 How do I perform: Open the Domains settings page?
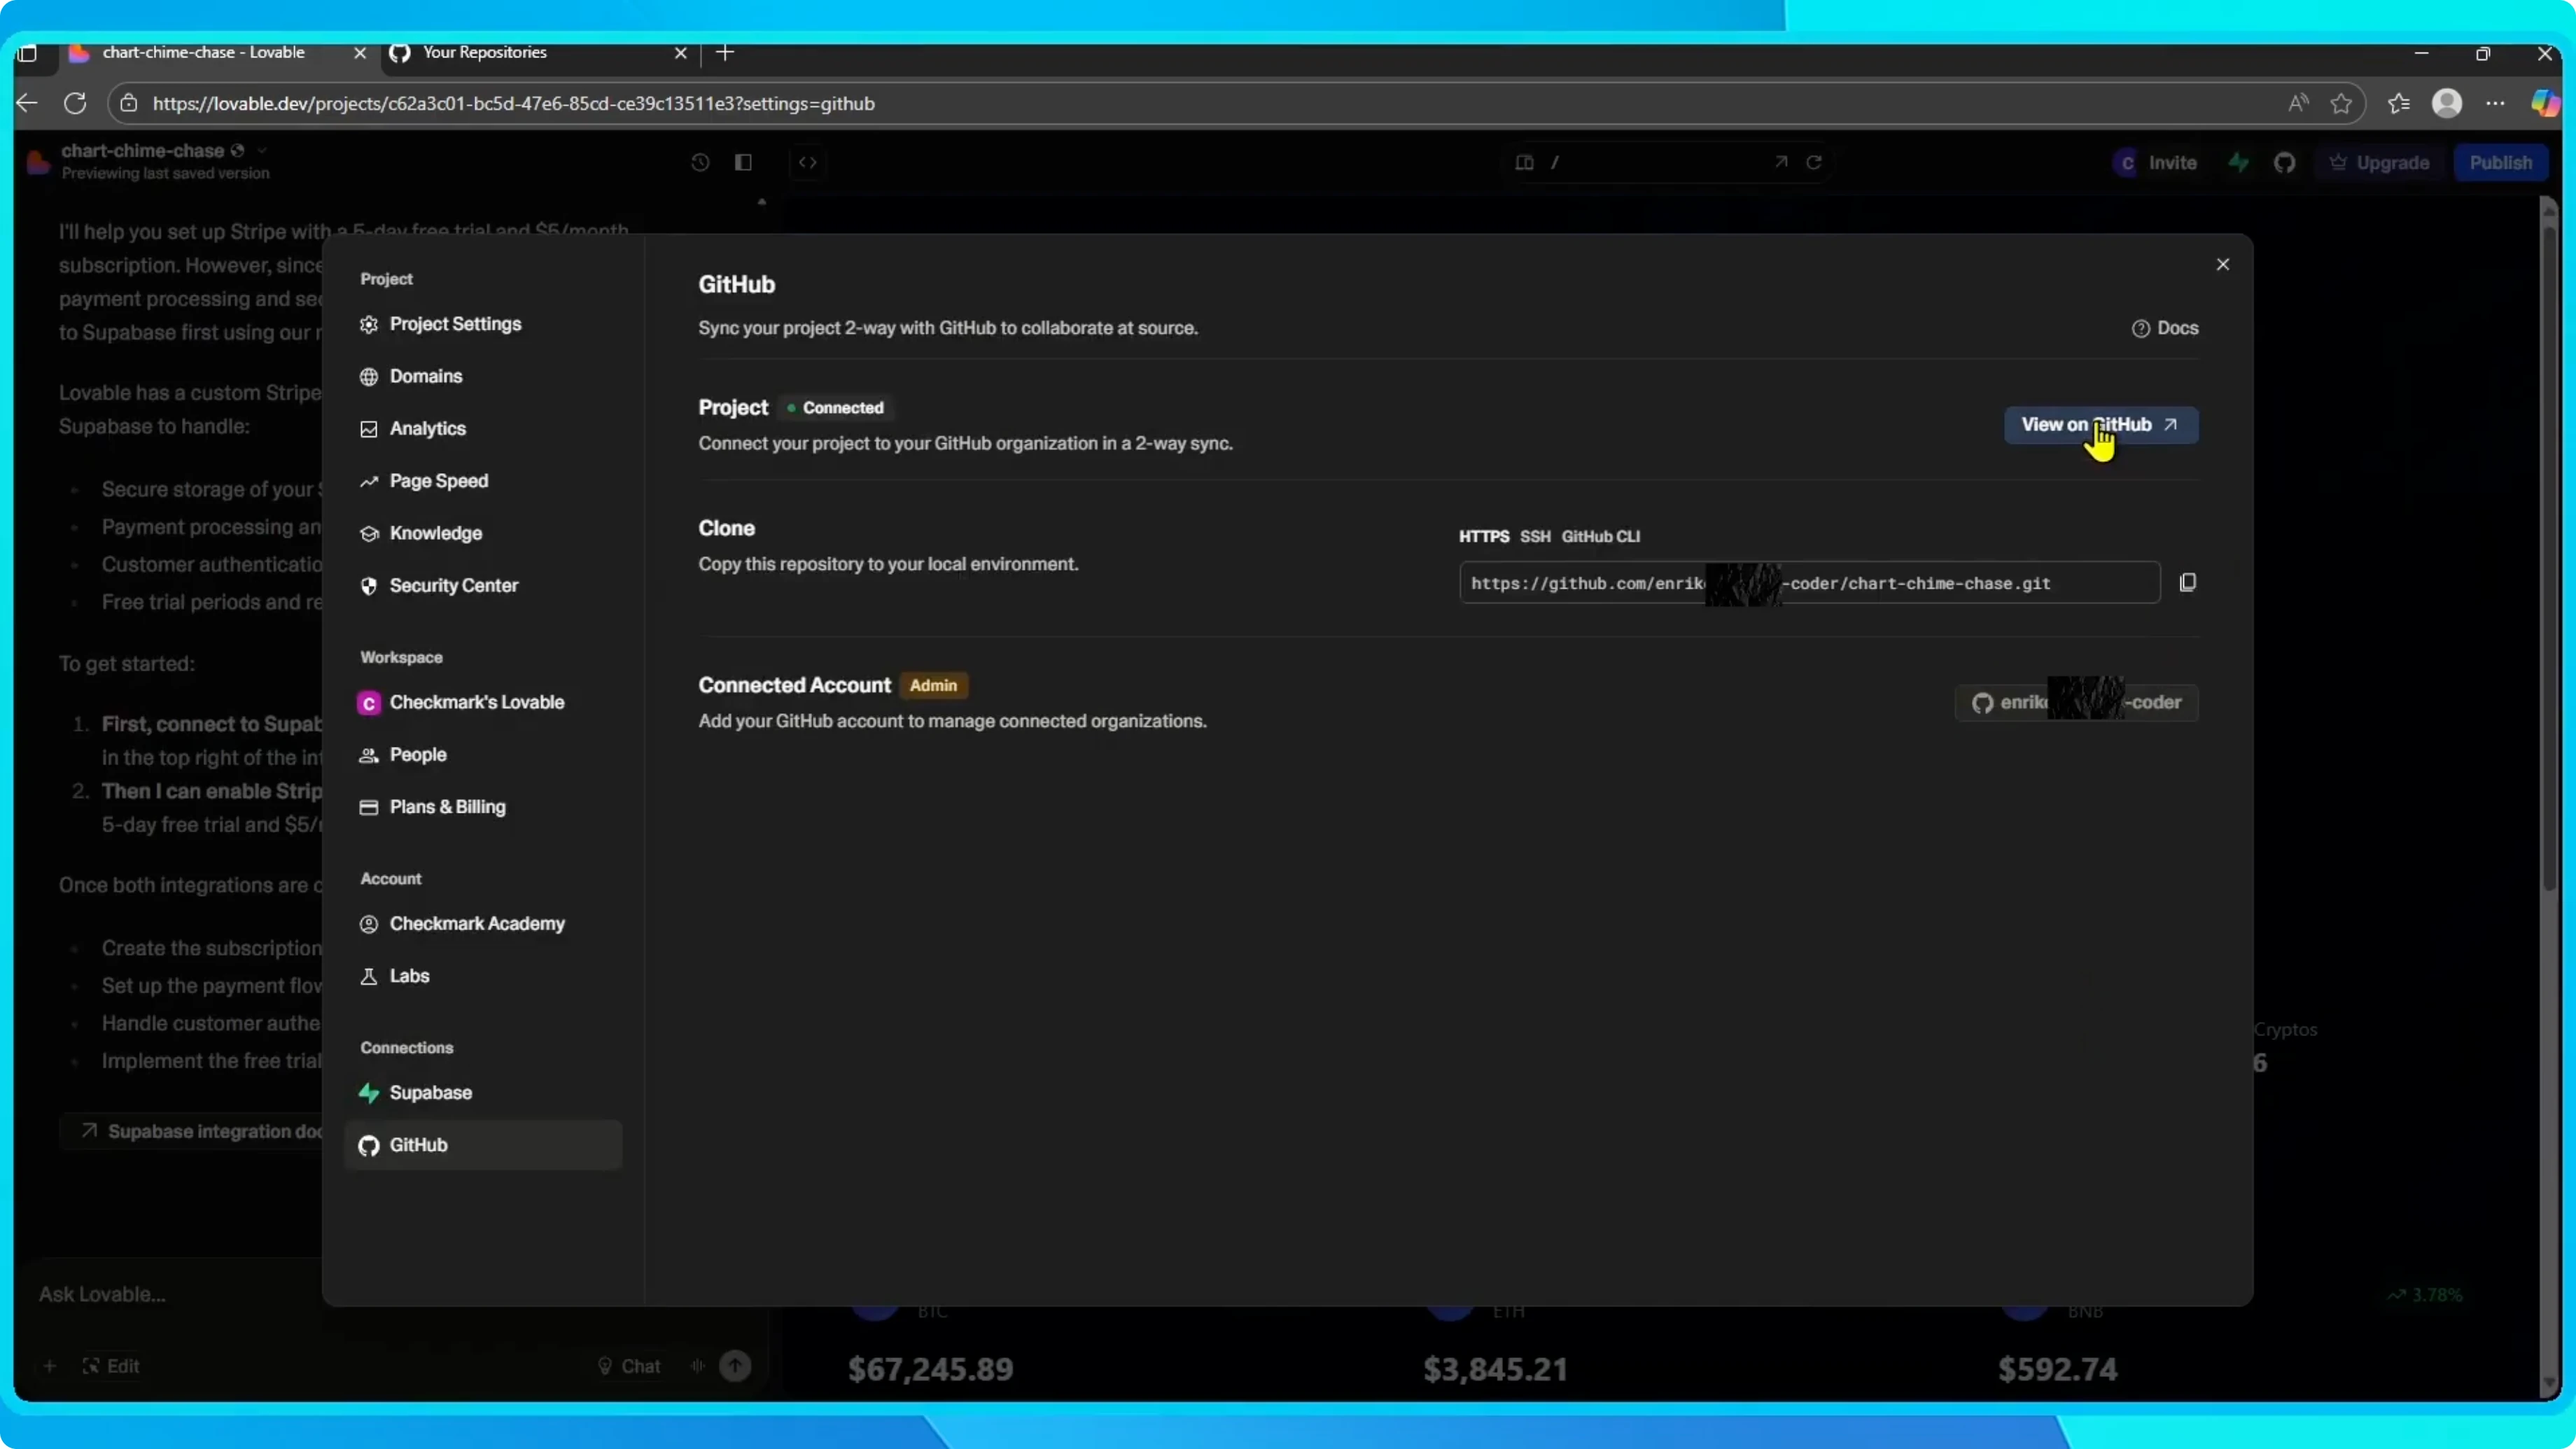click(482, 376)
